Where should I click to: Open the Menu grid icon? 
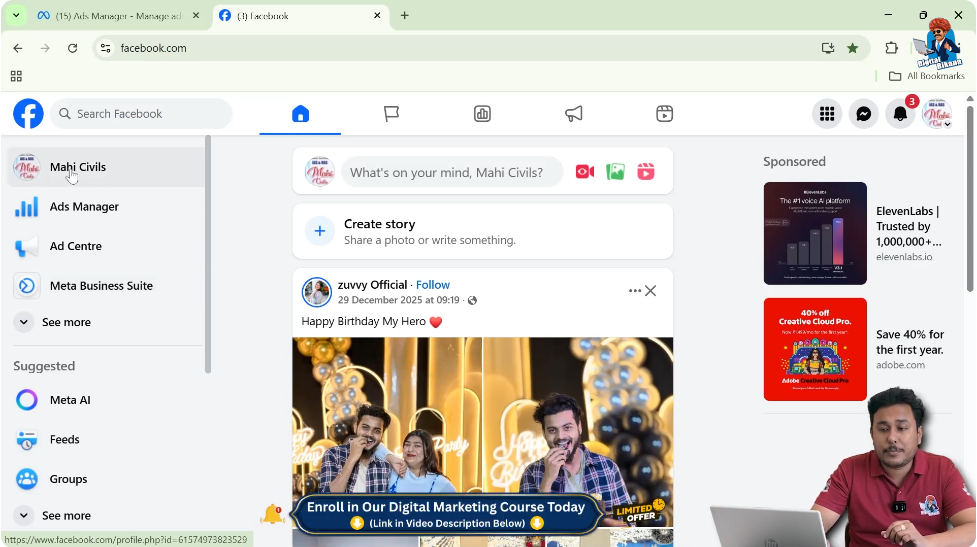pyautogui.click(x=827, y=113)
